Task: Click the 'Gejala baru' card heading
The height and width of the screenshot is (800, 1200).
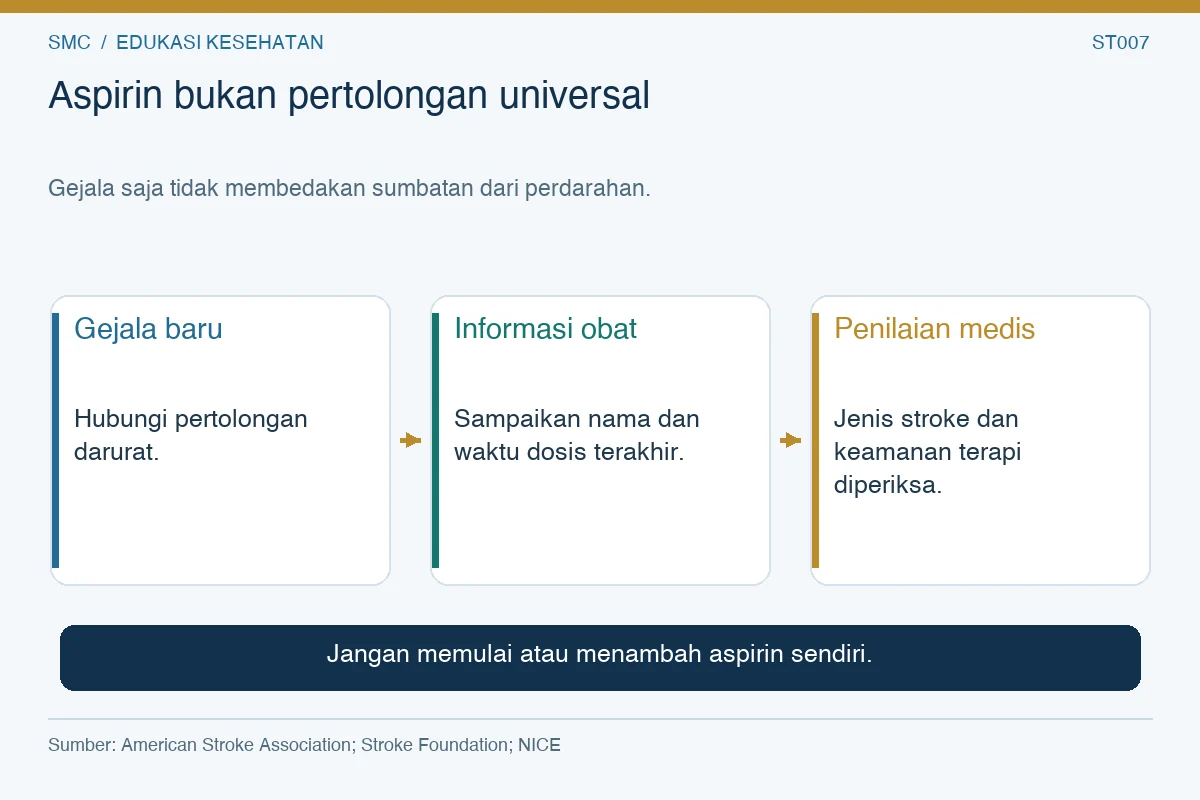Action: point(148,329)
